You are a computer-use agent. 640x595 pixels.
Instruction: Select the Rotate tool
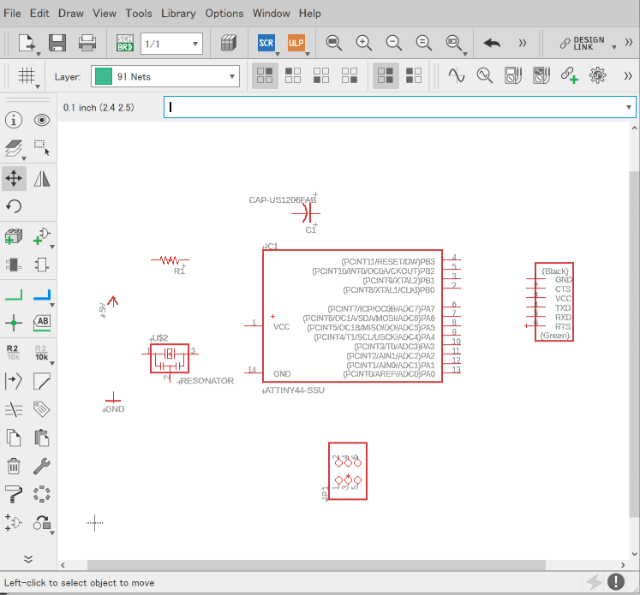[14, 206]
